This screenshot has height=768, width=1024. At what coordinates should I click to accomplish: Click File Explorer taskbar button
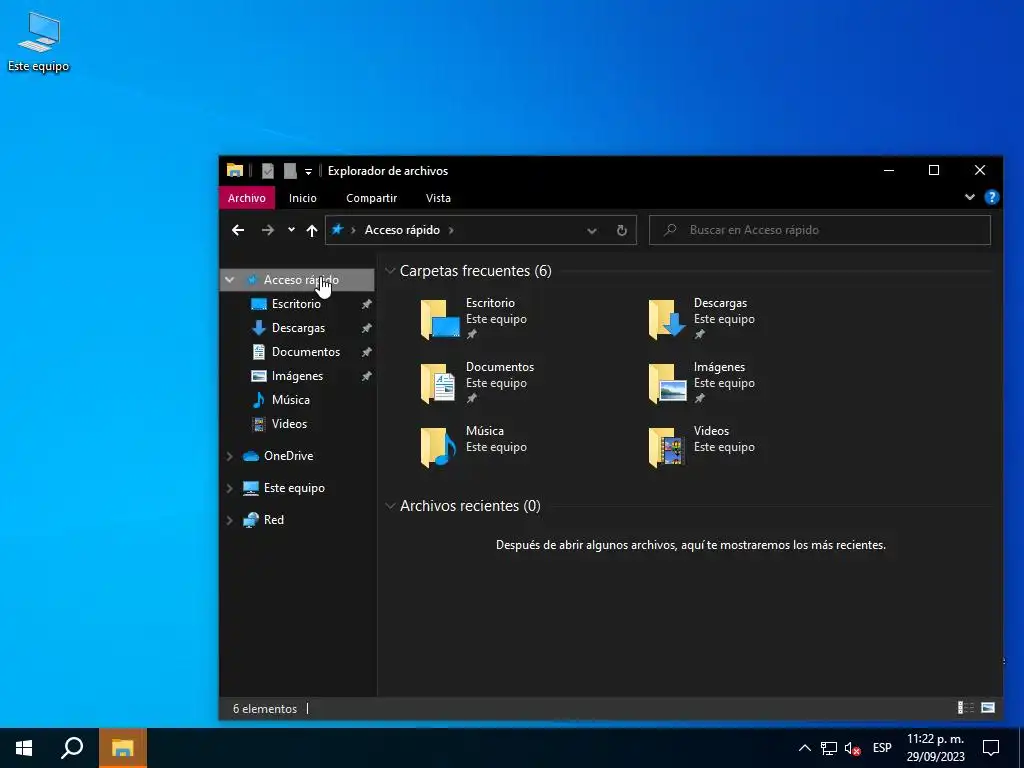click(x=122, y=748)
